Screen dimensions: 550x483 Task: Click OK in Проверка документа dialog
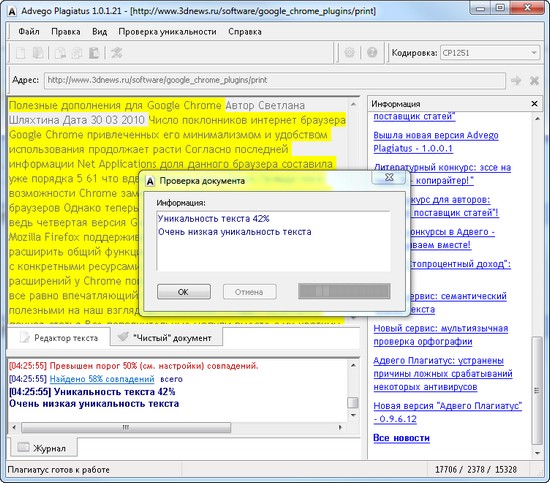point(183,292)
